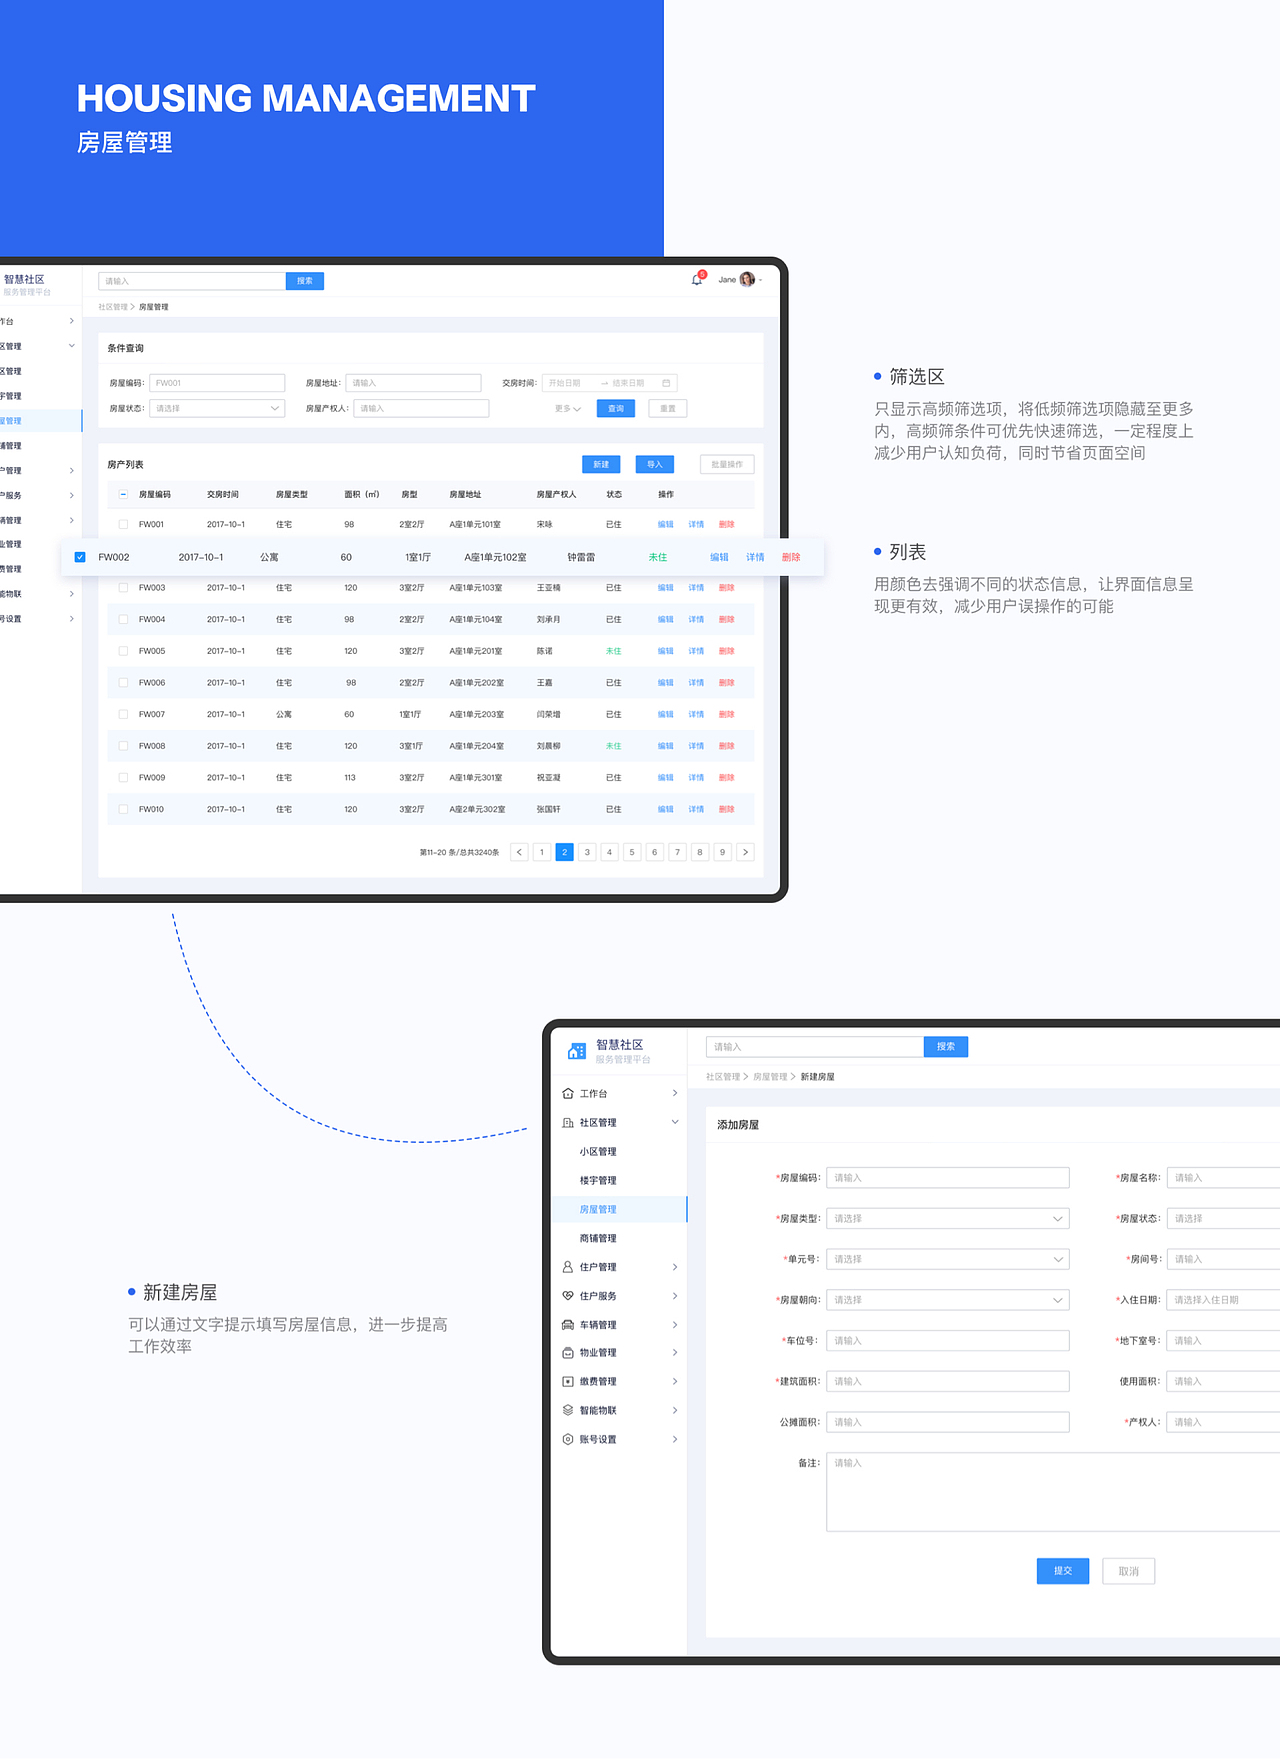Click the 房屋地址 filter input
The width and height of the screenshot is (1280, 1759).
pyautogui.click(x=413, y=383)
